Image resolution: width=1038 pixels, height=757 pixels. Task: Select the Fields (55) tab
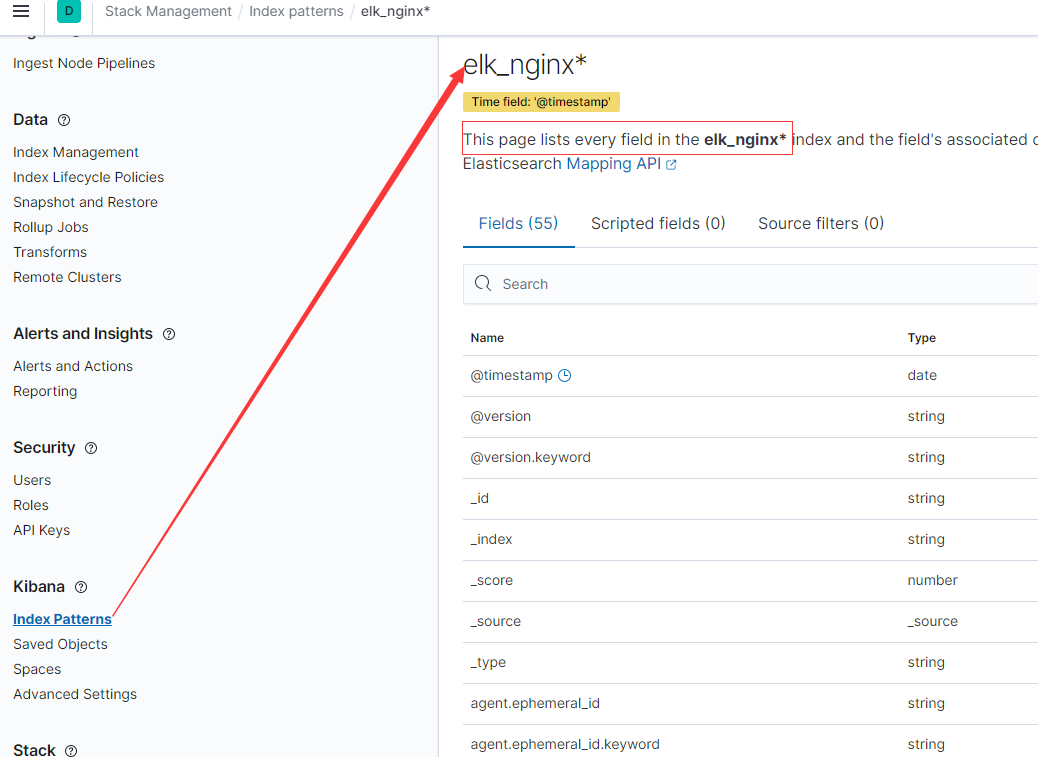point(518,223)
